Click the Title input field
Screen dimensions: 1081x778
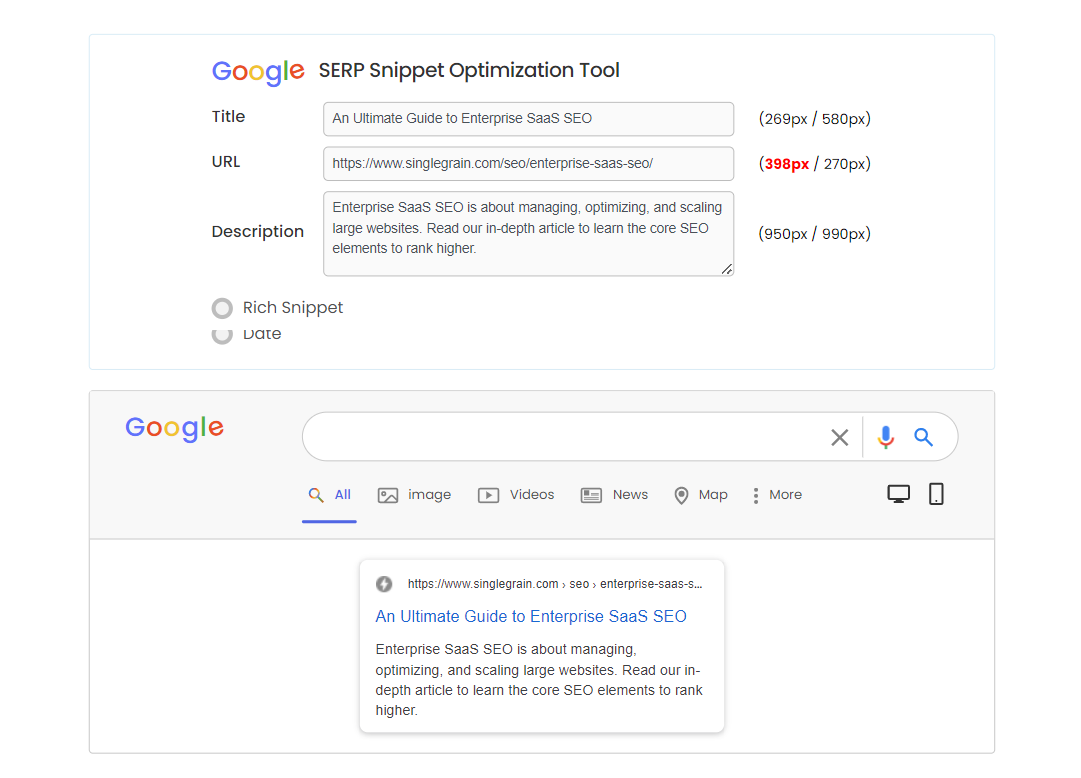coord(528,118)
